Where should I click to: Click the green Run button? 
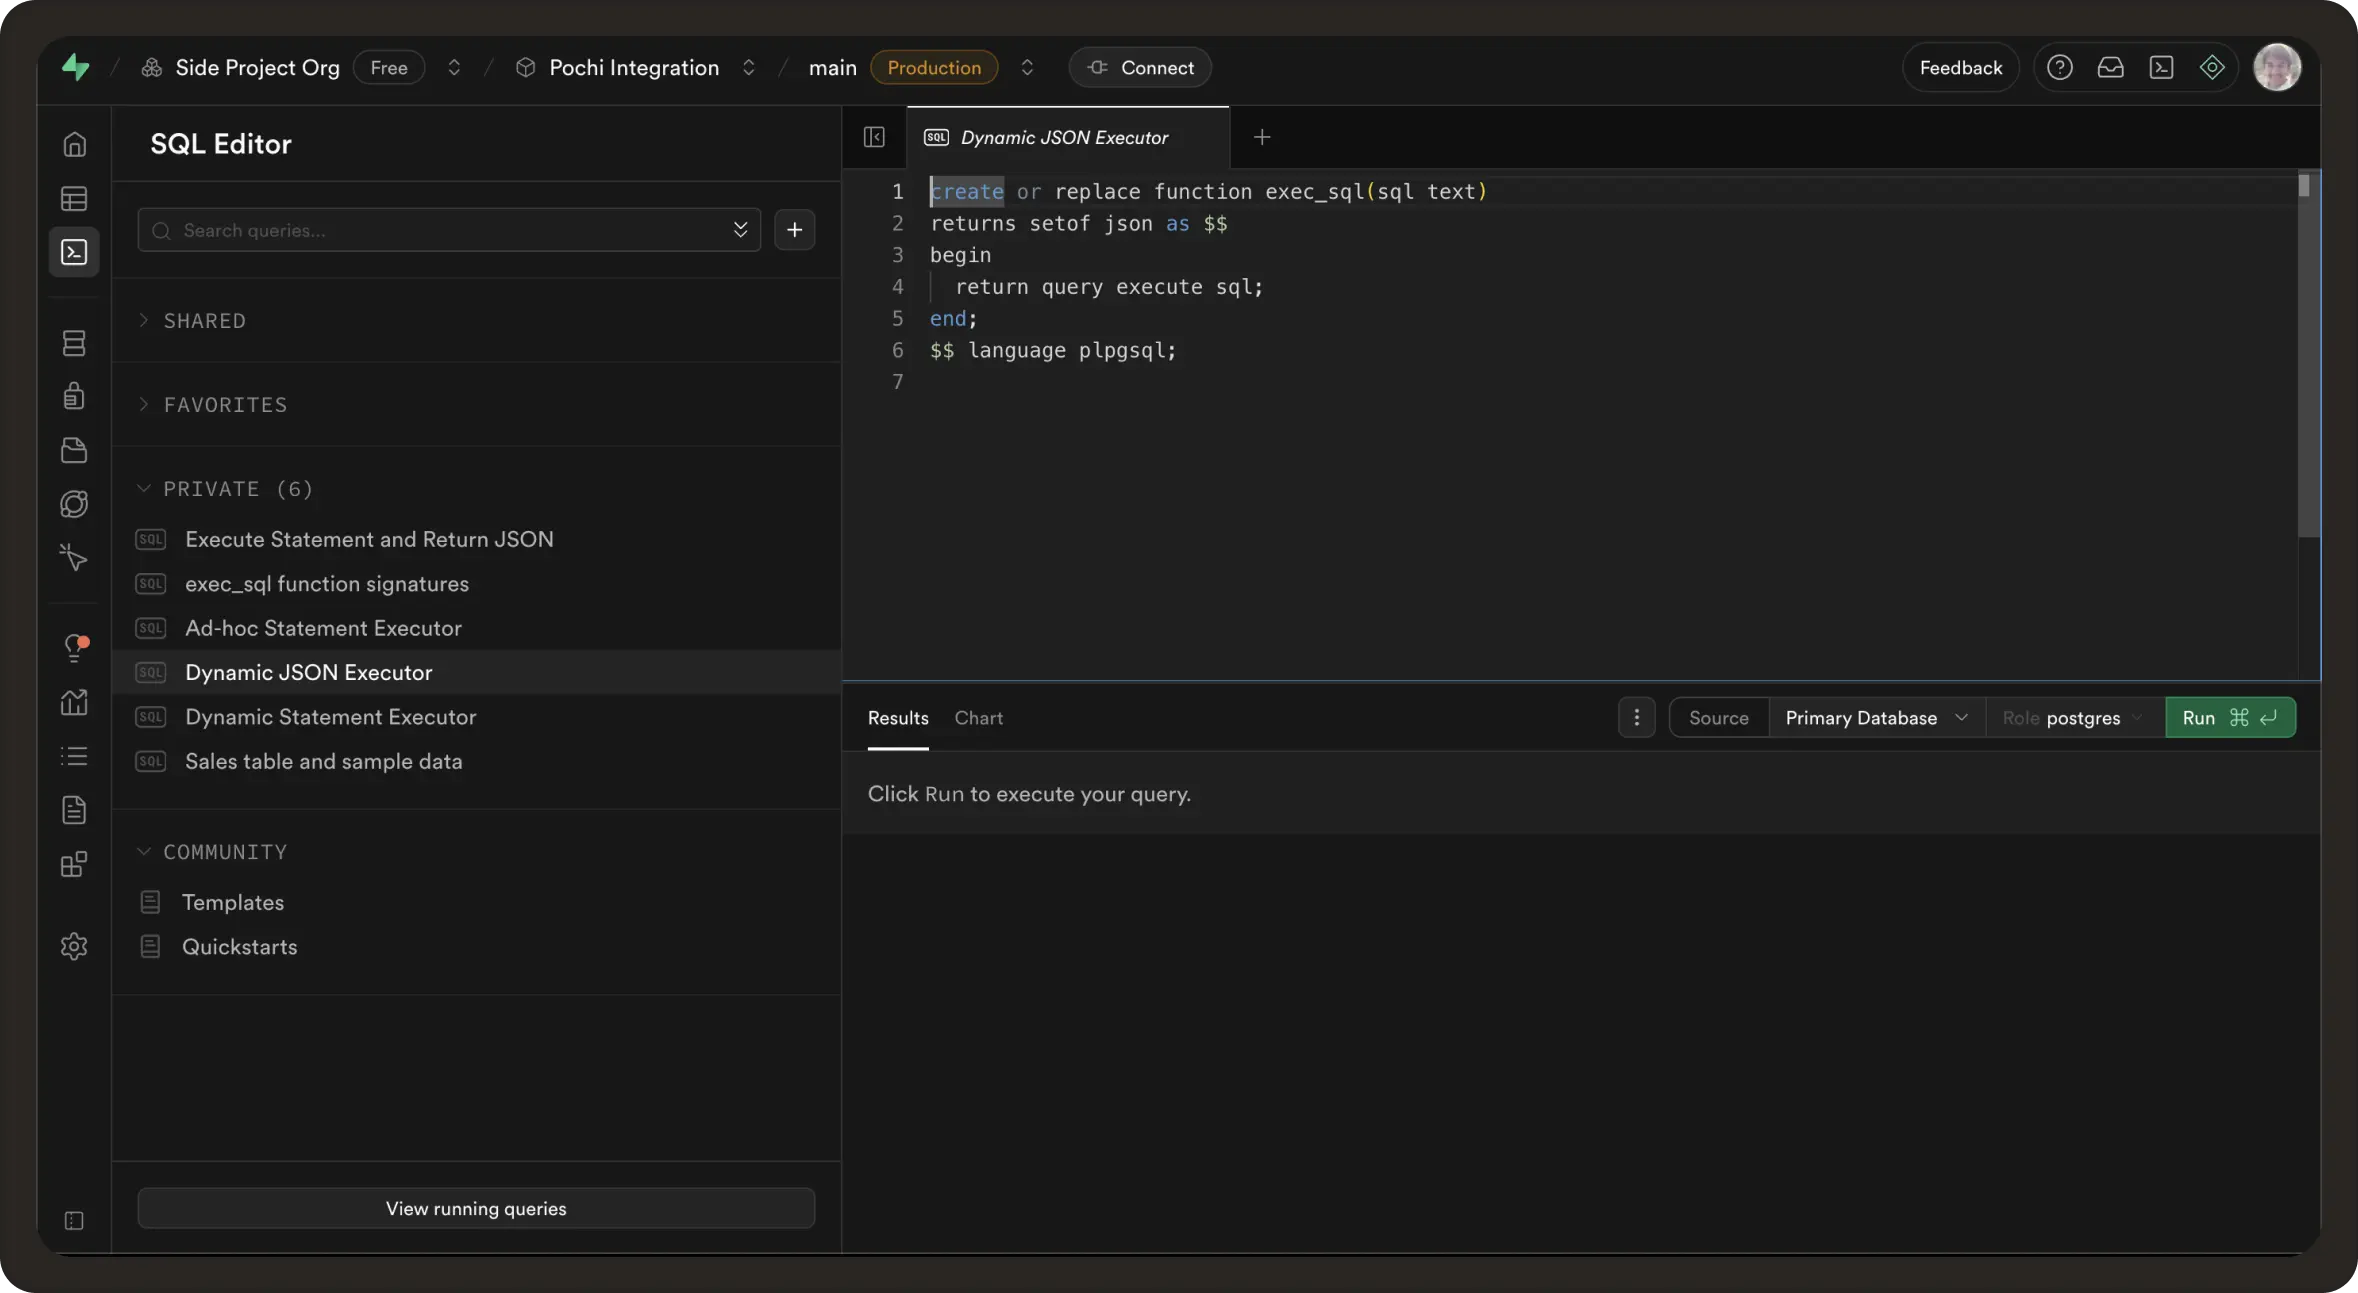tap(2229, 718)
